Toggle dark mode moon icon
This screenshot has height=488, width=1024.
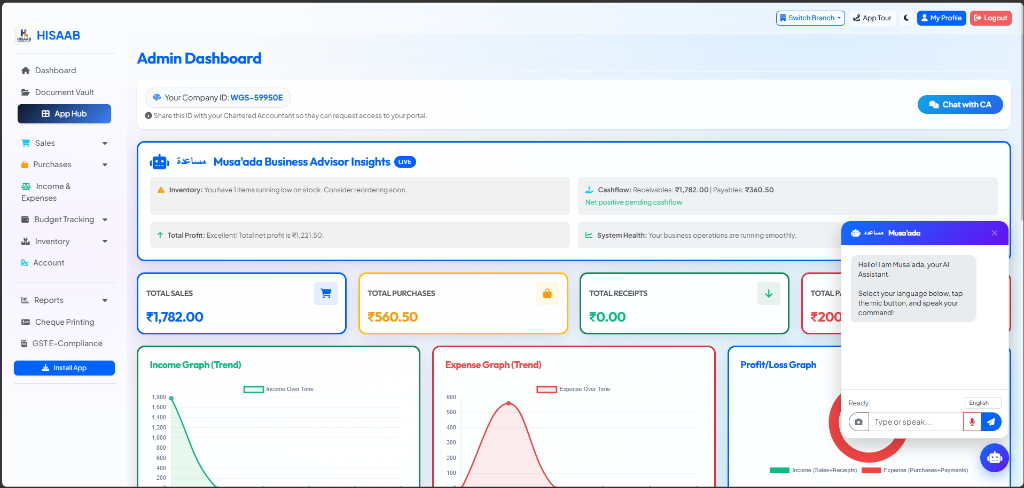pyautogui.click(x=906, y=18)
